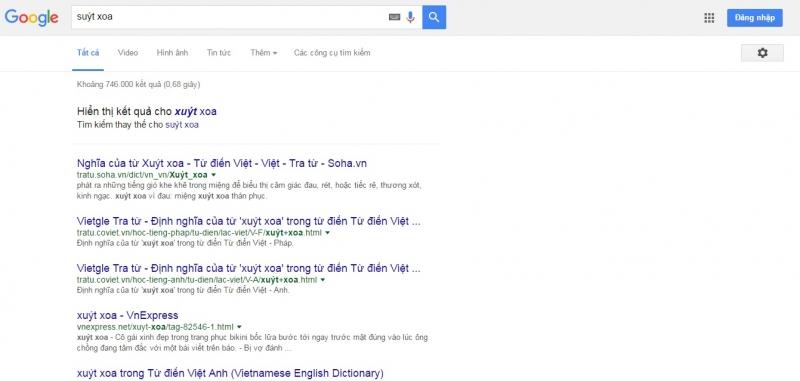Click the blue magnifier search button

point(434,17)
